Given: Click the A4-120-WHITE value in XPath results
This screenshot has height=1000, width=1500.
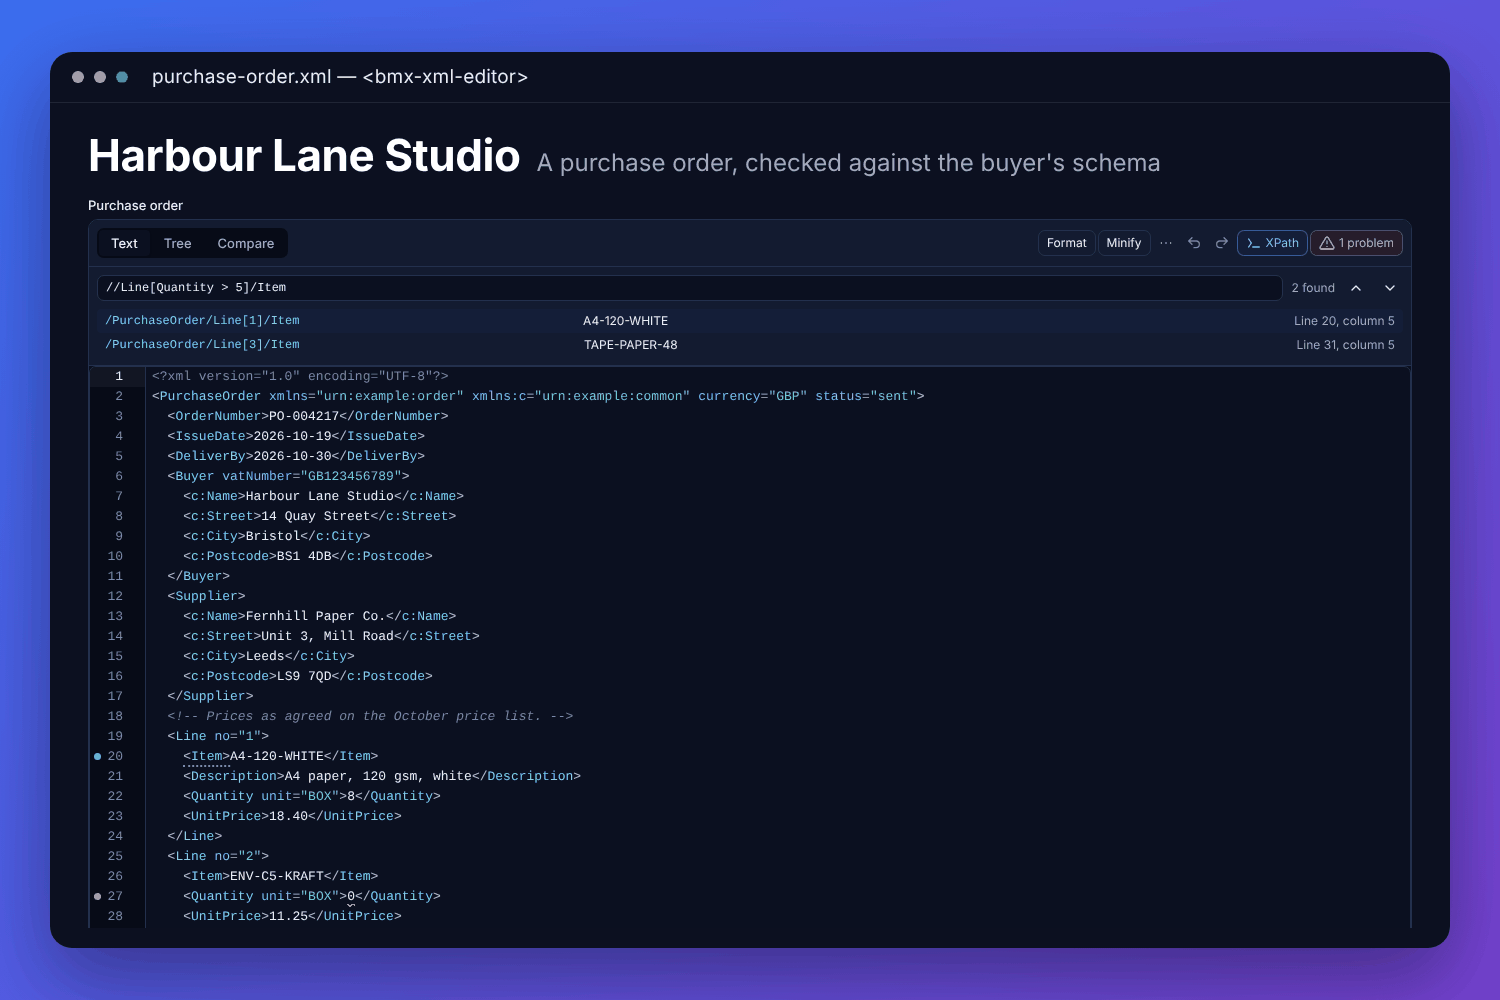Looking at the screenshot, I should coord(626,321).
